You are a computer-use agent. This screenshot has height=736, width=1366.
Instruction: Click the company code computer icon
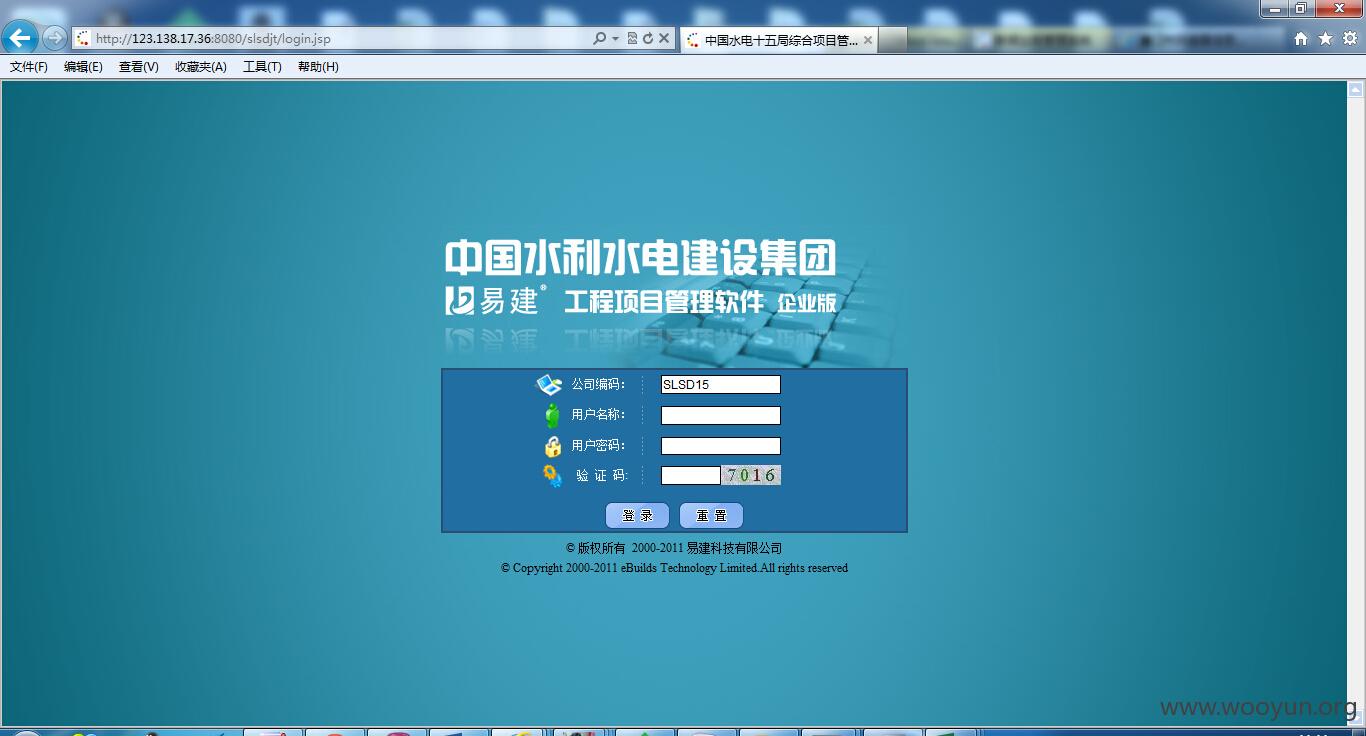point(550,384)
